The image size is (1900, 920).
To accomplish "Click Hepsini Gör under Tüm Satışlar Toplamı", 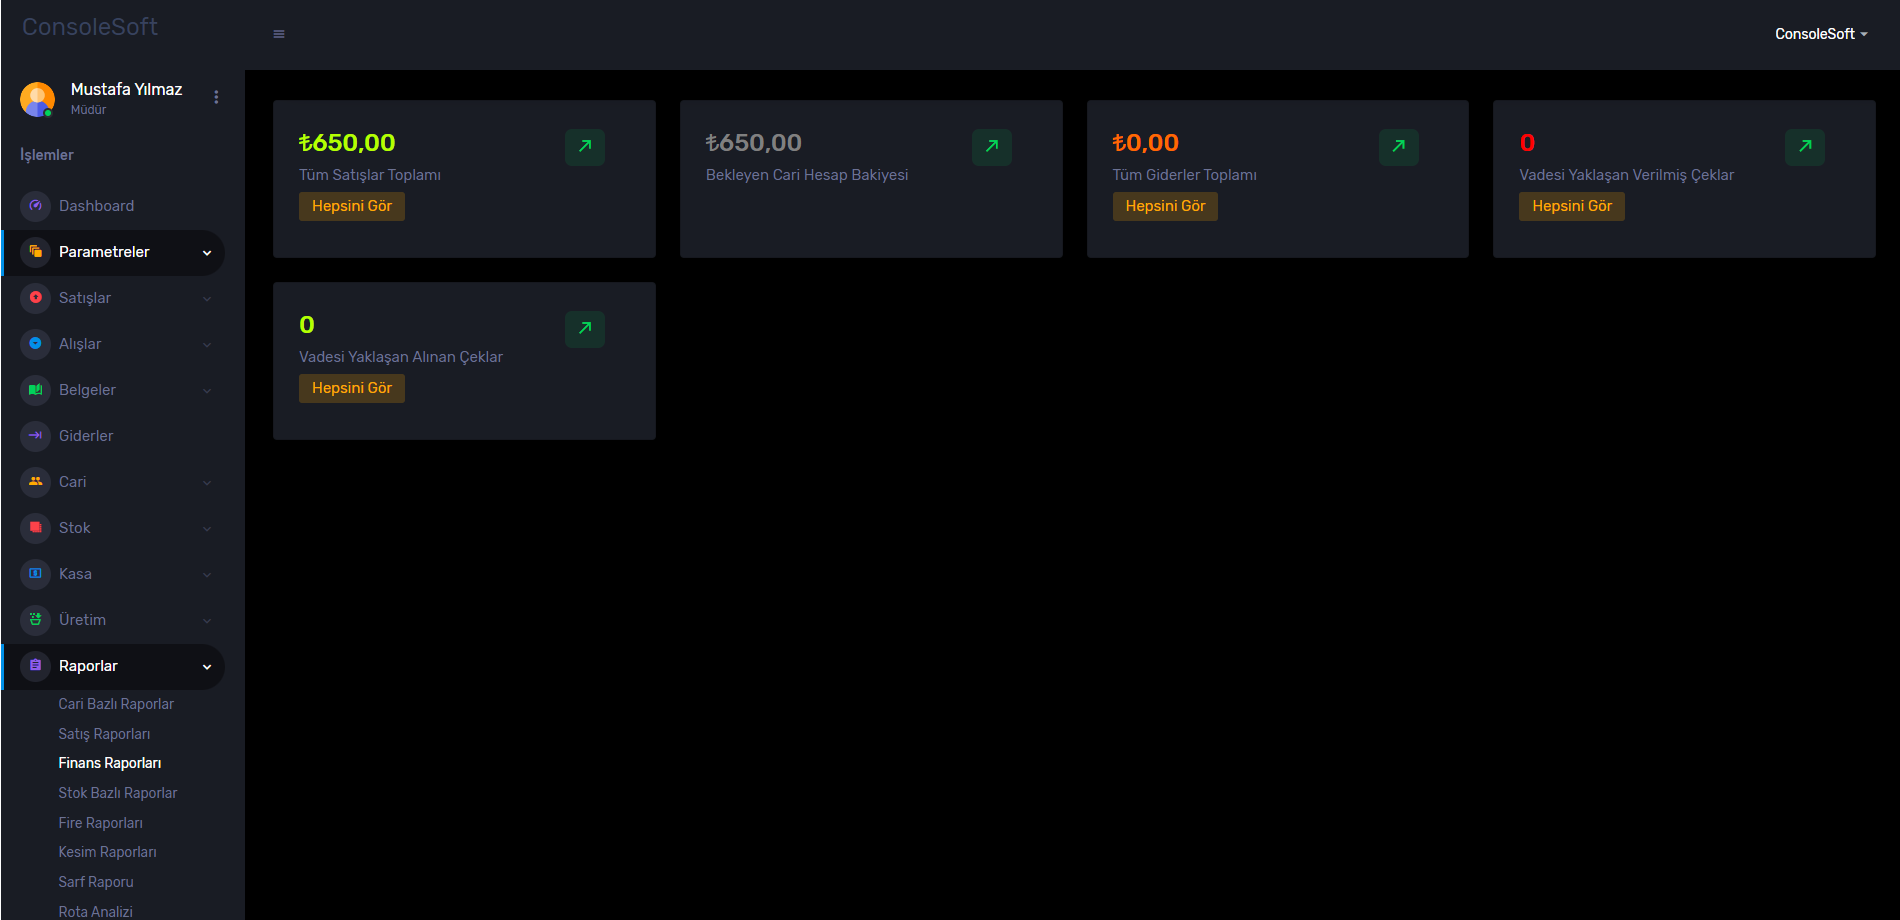I will 352,206.
